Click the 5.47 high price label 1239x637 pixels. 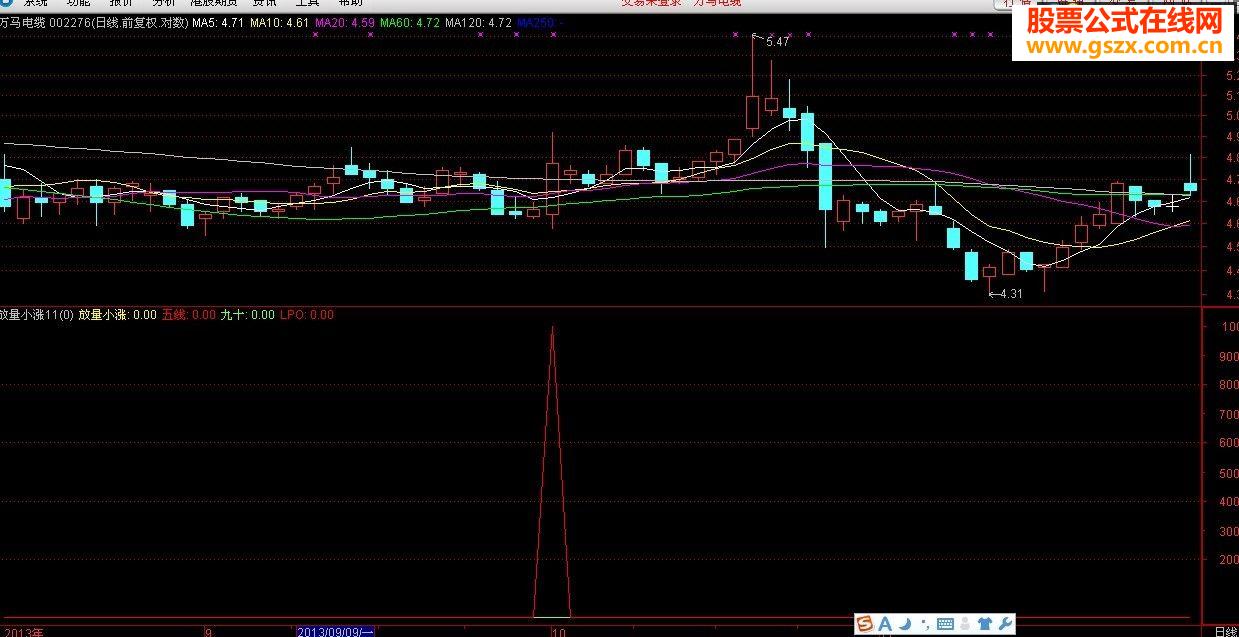click(x=777, y=42)
